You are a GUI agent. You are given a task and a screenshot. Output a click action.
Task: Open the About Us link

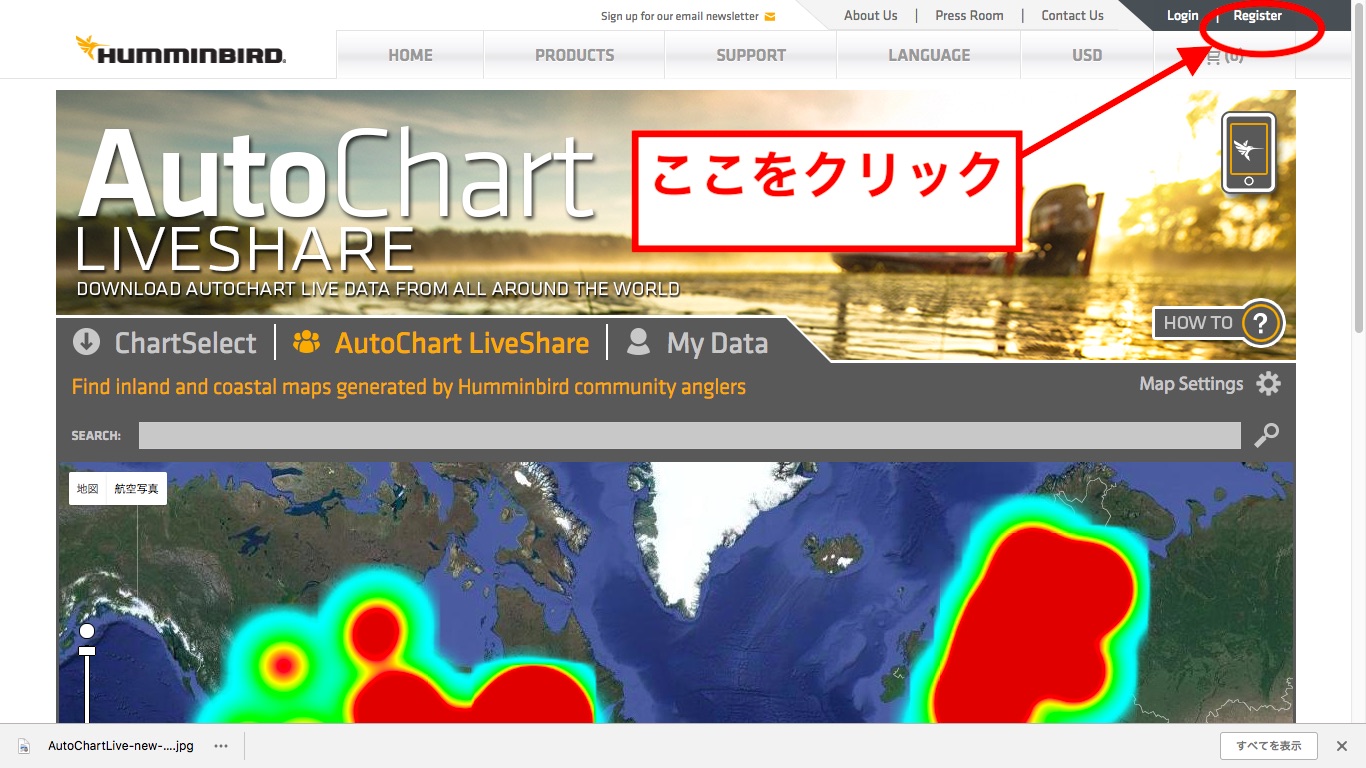point(871,15)
